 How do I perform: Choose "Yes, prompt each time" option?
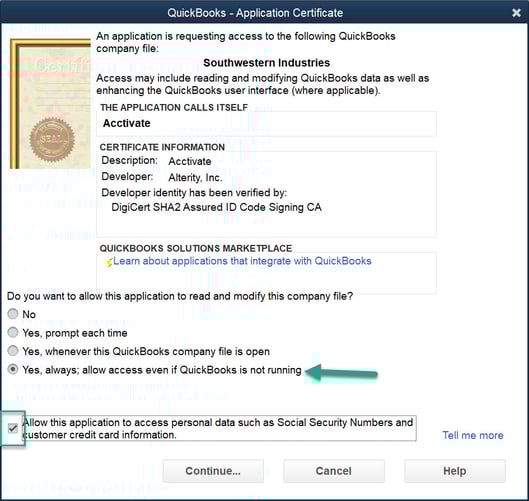(x=13, y=332)
